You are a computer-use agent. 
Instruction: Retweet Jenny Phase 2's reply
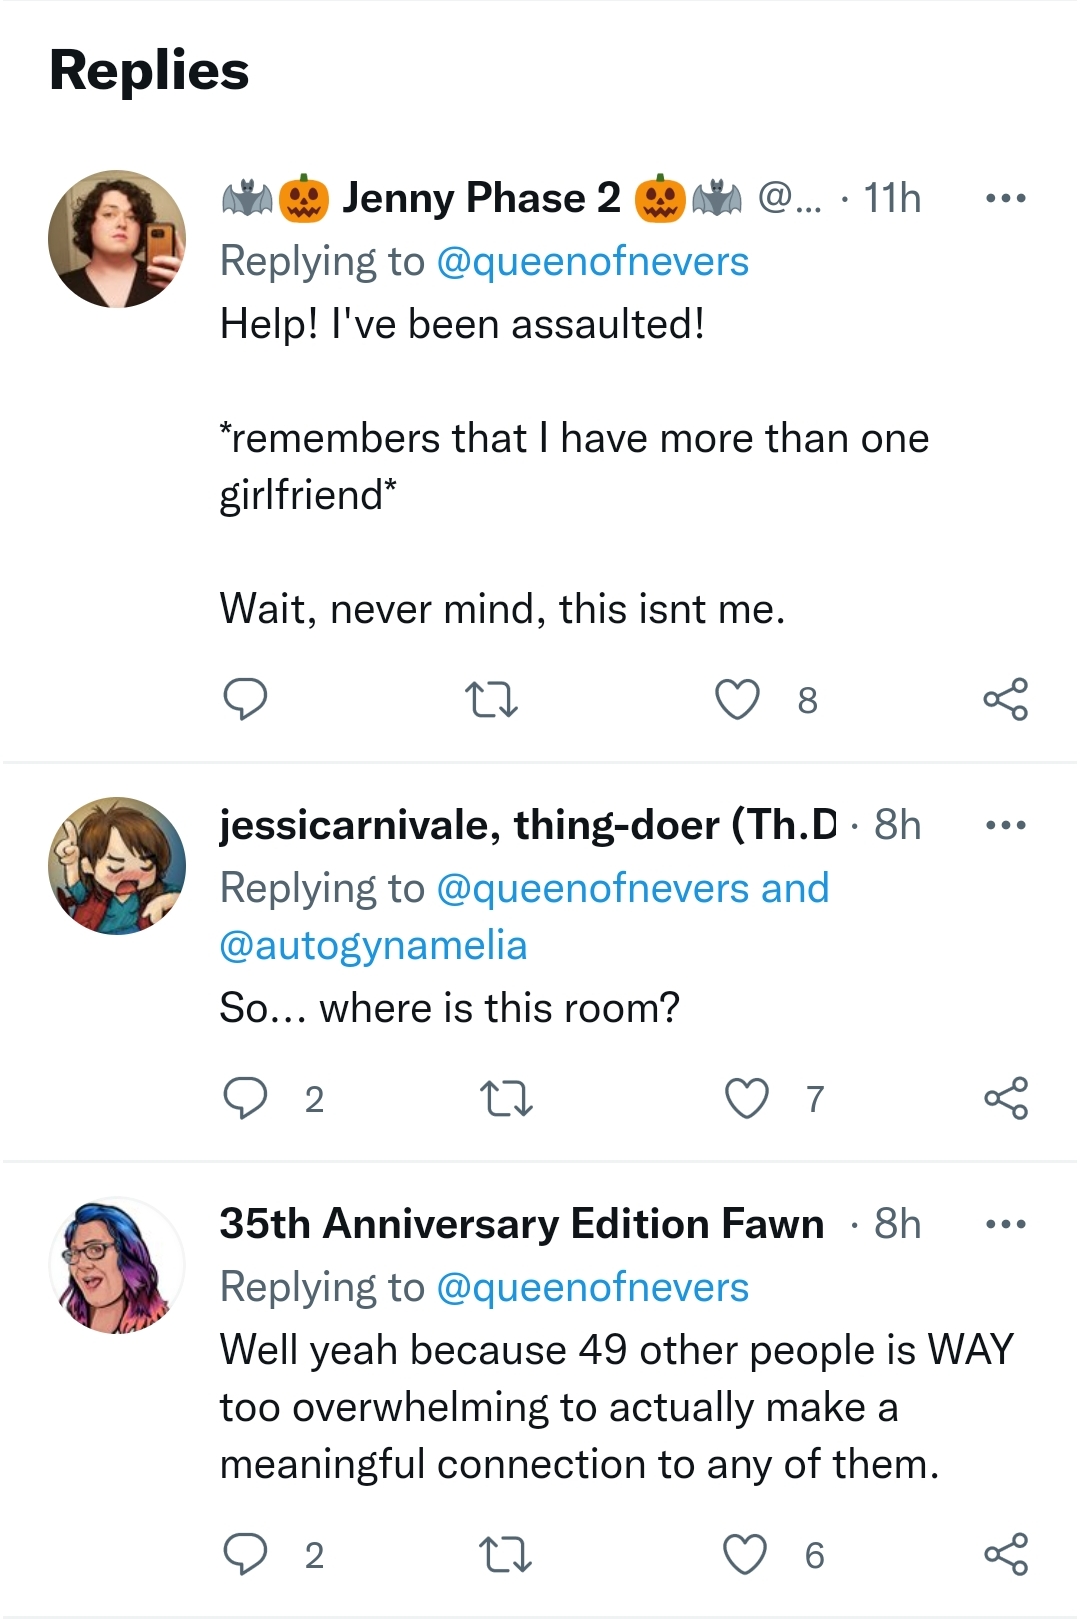tap(492, 699)
